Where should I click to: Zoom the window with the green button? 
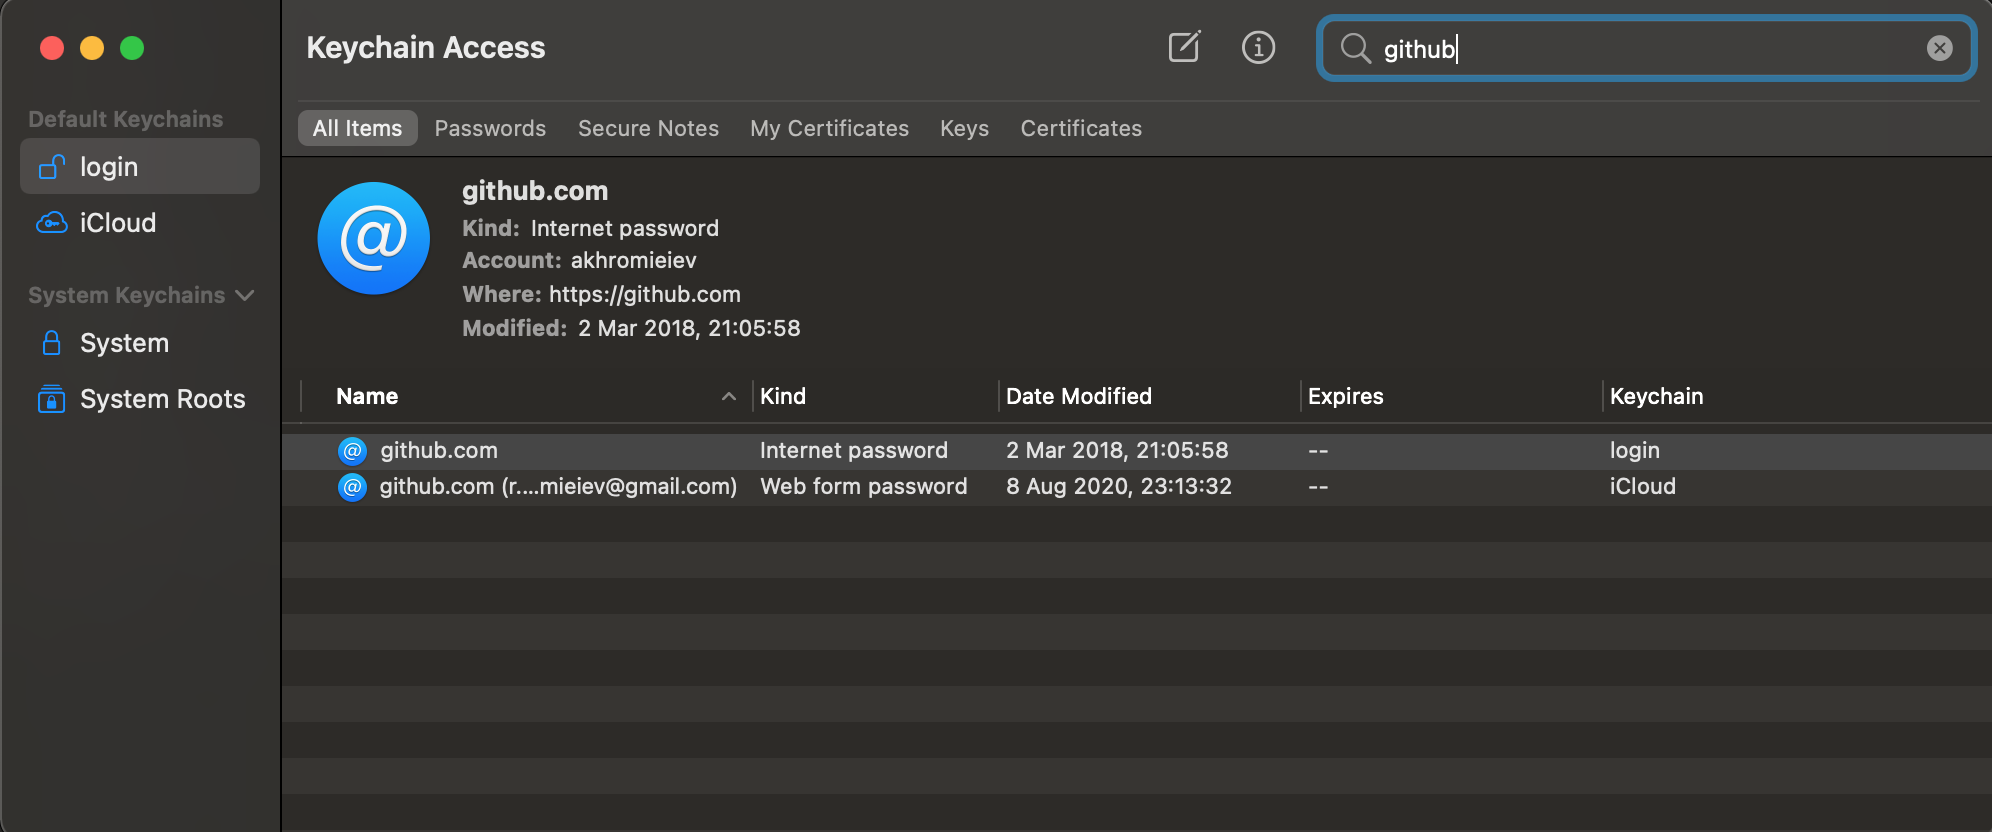(132, 48)
